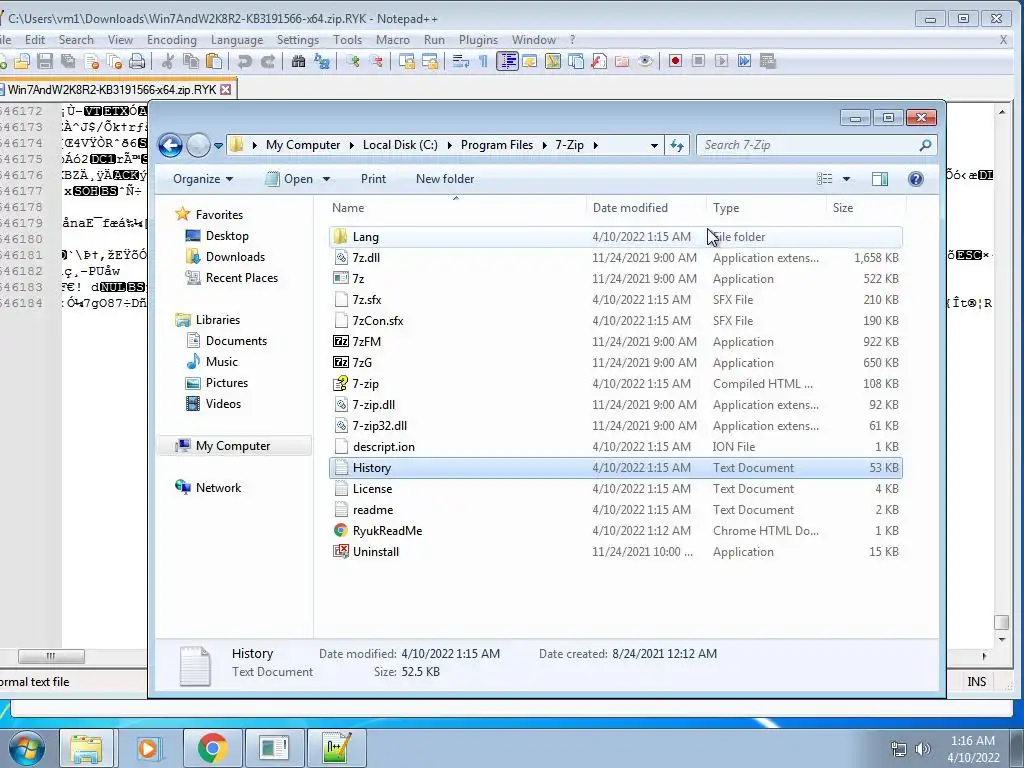Expand breadcrumb arrow after Local Disk (C:)
1024x768 pixels.
tap(449, 145)
